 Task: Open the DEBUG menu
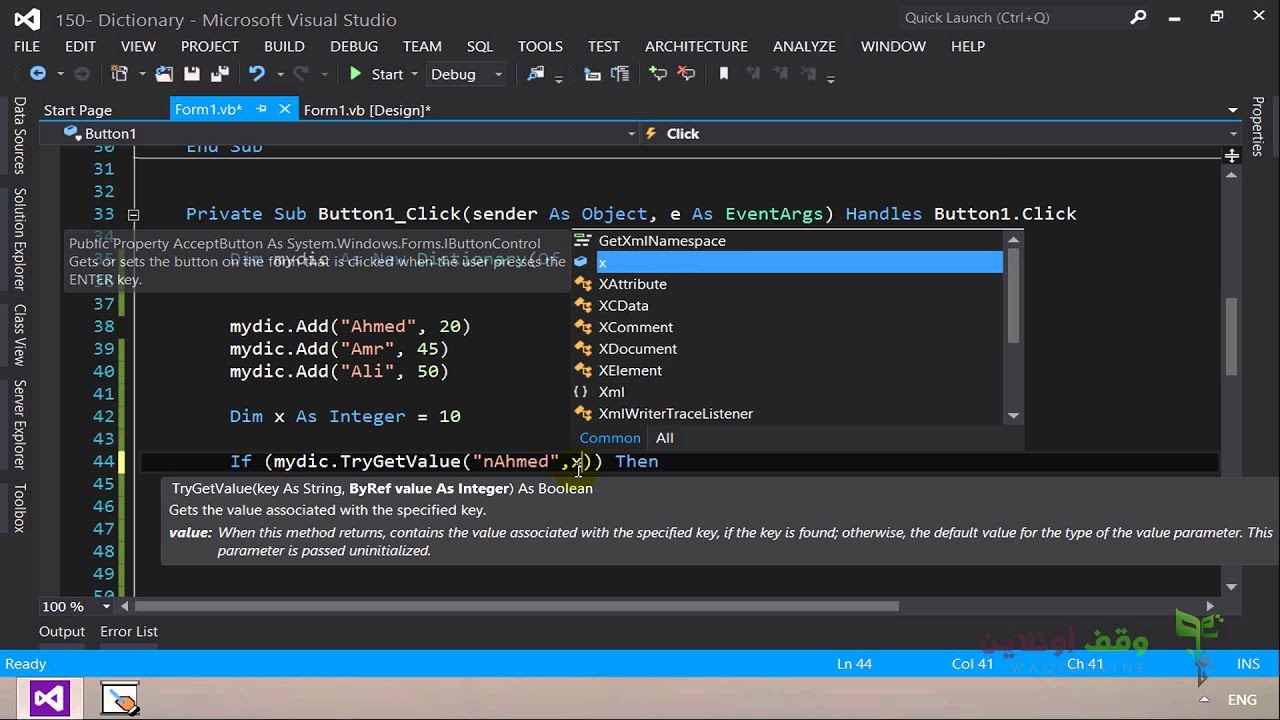coord(354,46)
